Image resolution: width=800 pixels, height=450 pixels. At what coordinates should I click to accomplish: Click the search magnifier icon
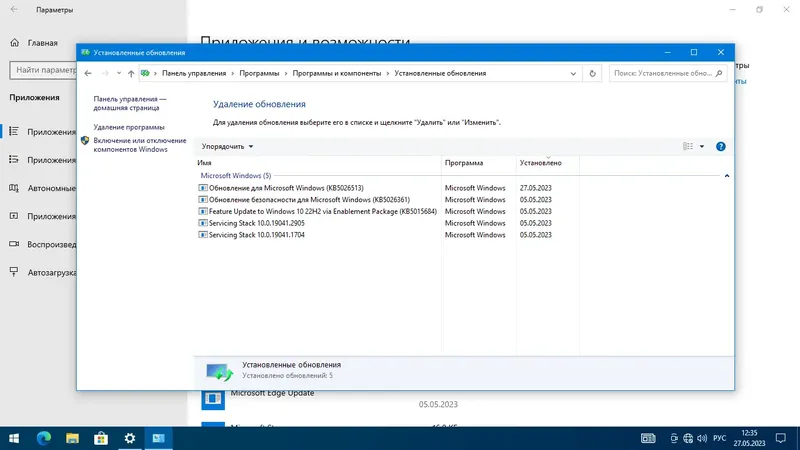pos(719,73)
